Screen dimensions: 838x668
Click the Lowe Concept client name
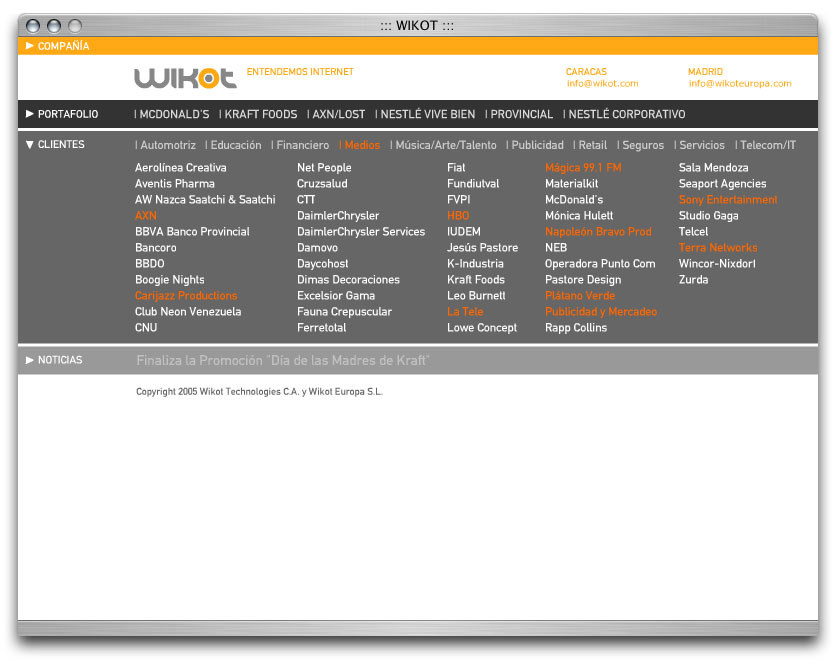482,328
